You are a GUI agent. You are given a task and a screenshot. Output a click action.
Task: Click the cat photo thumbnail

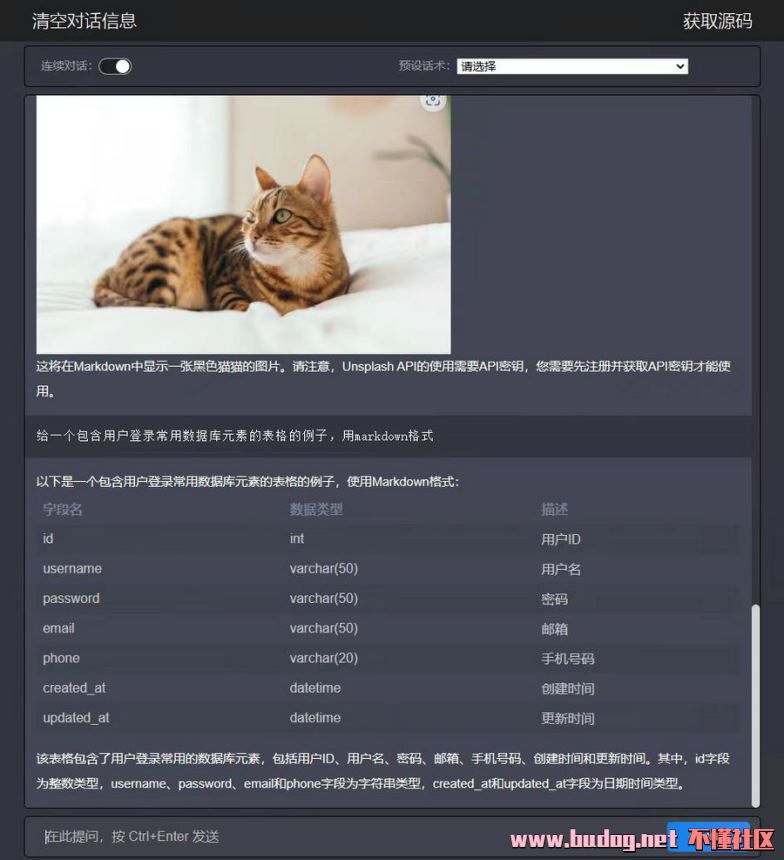tap(244, 225)
